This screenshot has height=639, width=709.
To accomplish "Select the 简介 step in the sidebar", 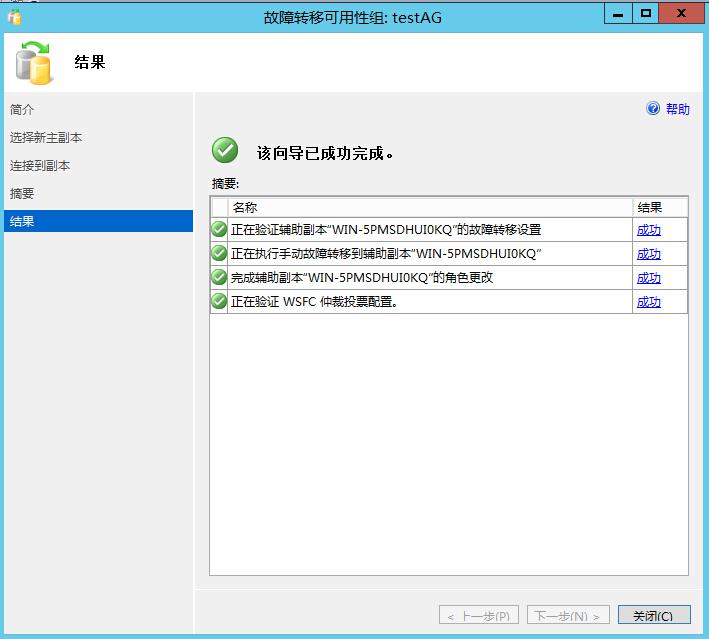I will tap(22, 109).
